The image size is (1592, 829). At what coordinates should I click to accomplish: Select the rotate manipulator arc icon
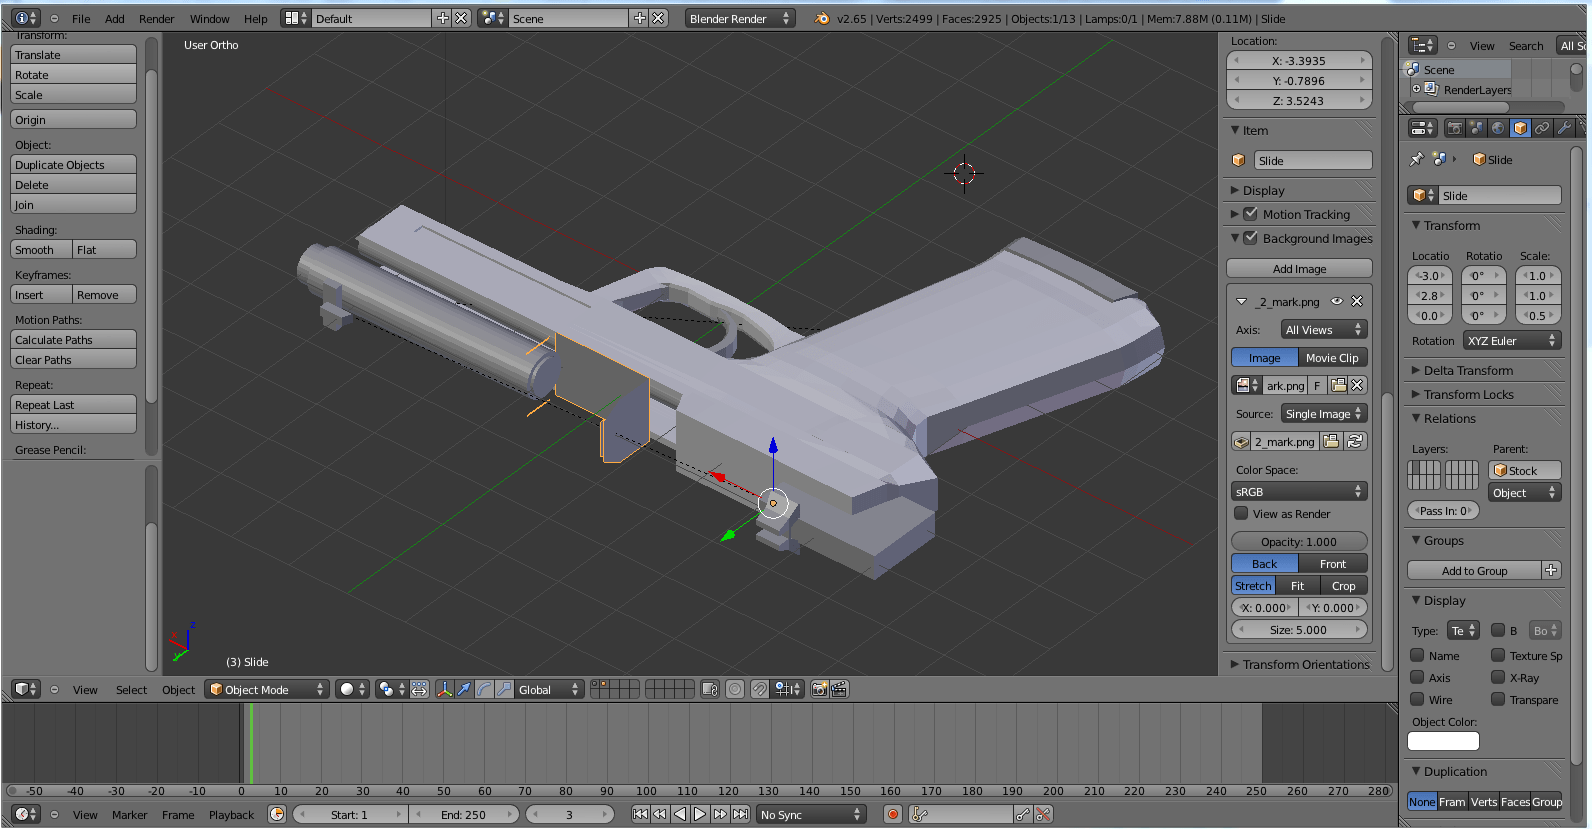point(484,689)
